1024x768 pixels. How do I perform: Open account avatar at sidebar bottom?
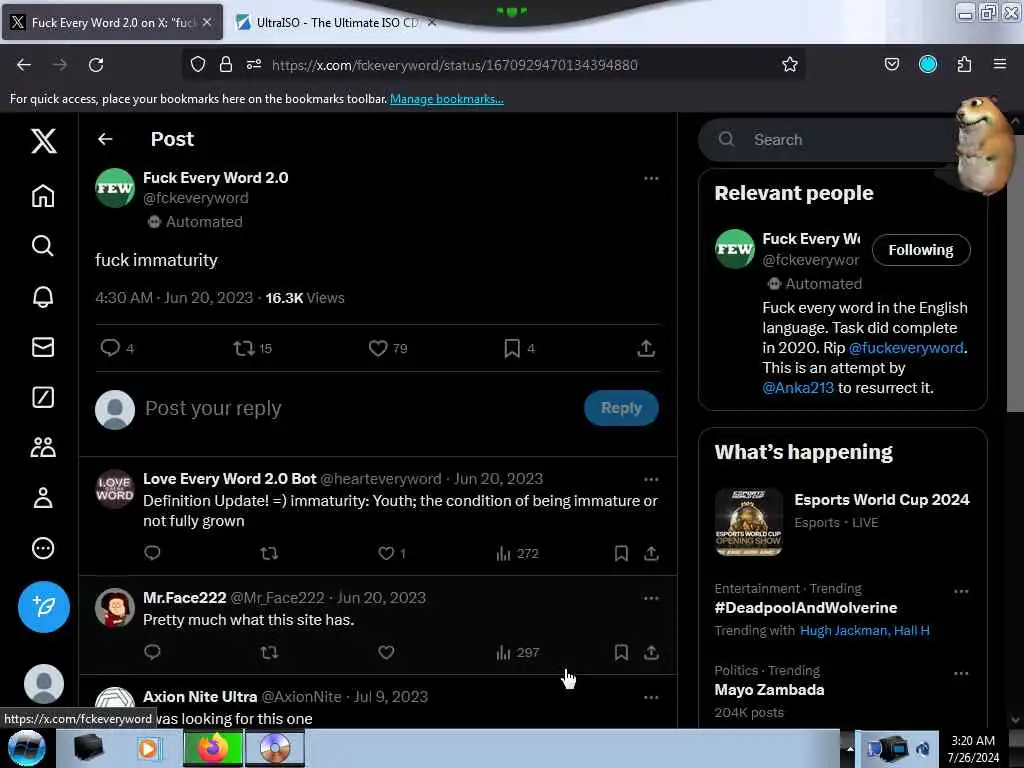tap(44, 684)
